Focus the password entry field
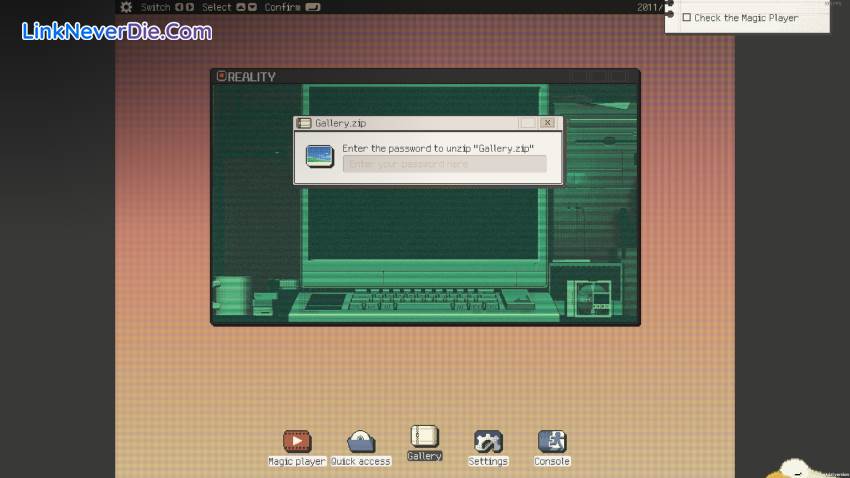Screen dimensions: 850x478 click(x=444, y=164)
